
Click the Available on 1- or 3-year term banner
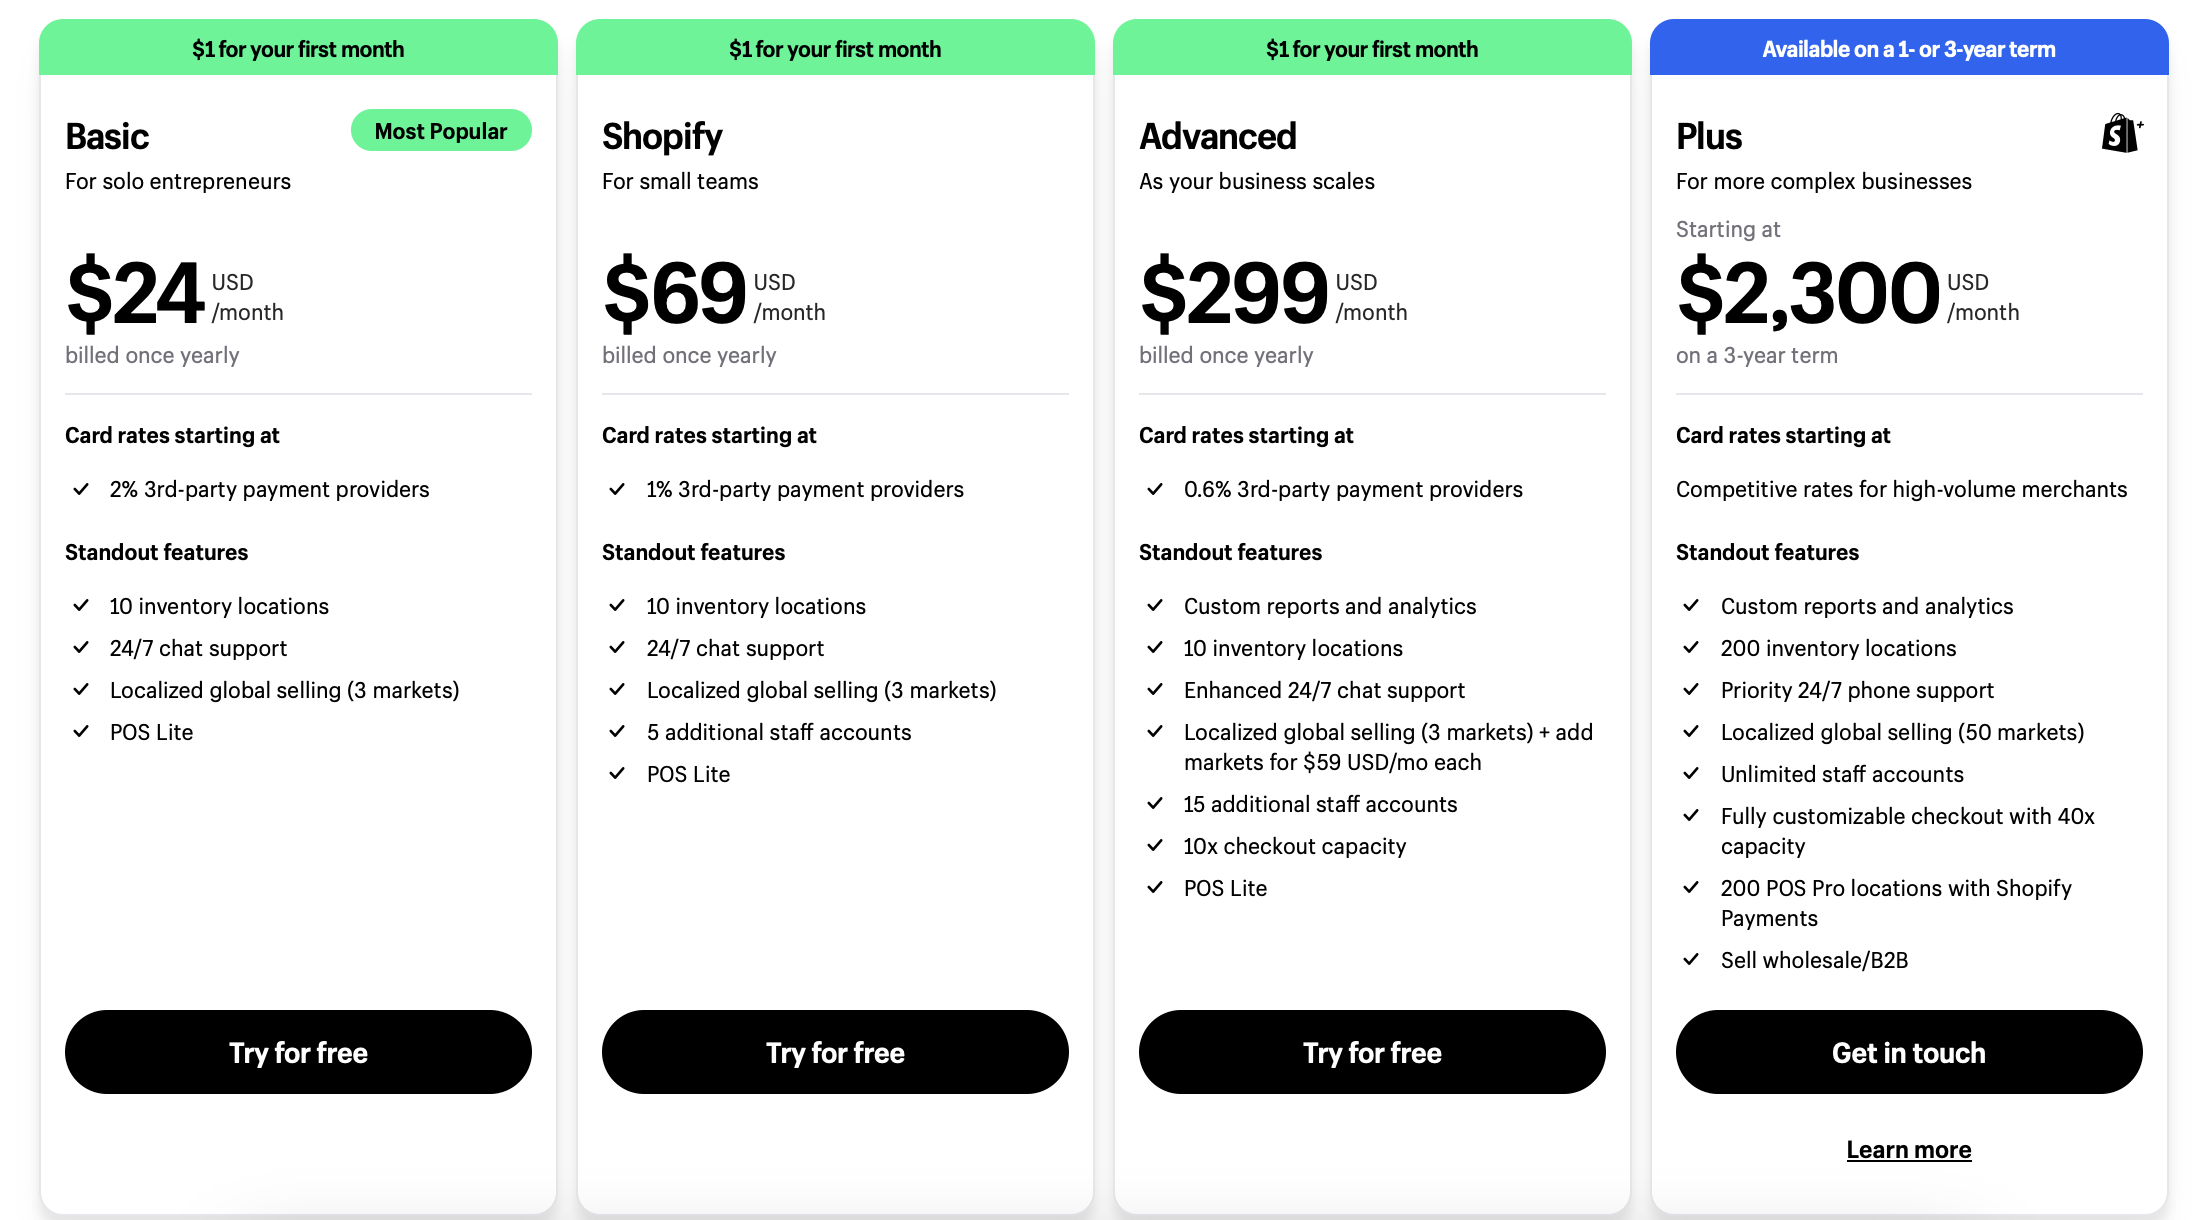pyautogui.click(x=1908, y=47)
